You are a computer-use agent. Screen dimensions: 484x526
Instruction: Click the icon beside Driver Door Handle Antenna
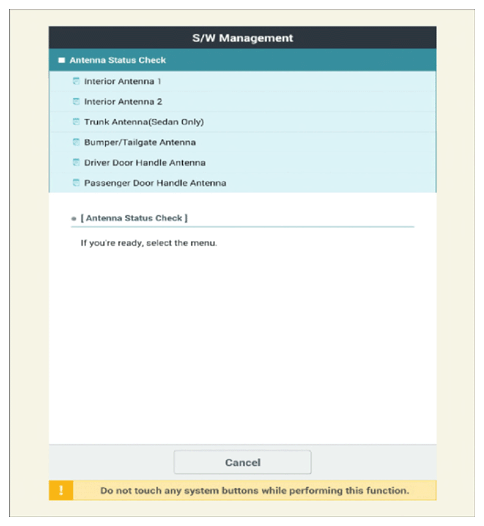click(x=76, y=163)
